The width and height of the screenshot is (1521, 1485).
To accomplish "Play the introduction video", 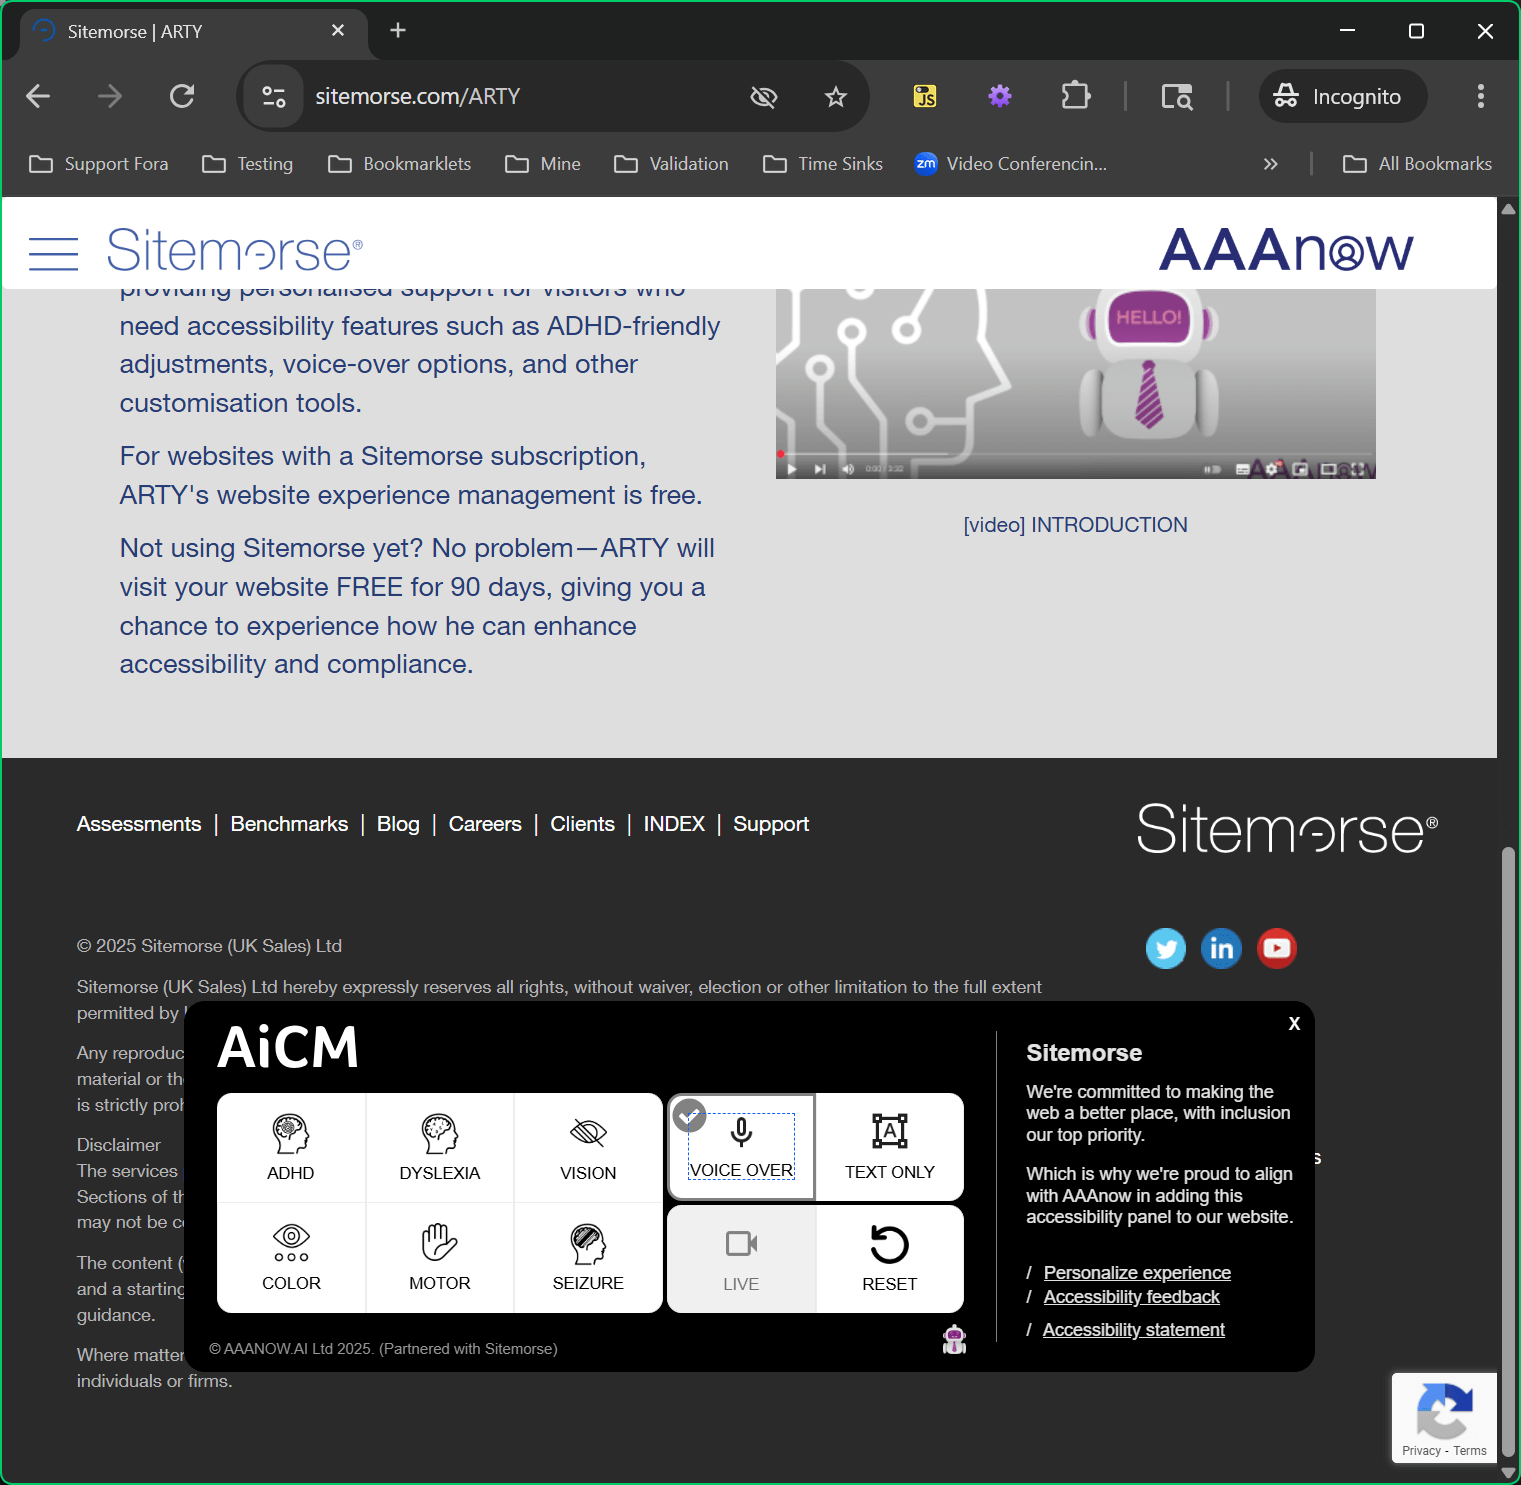I will coord(791,469).
